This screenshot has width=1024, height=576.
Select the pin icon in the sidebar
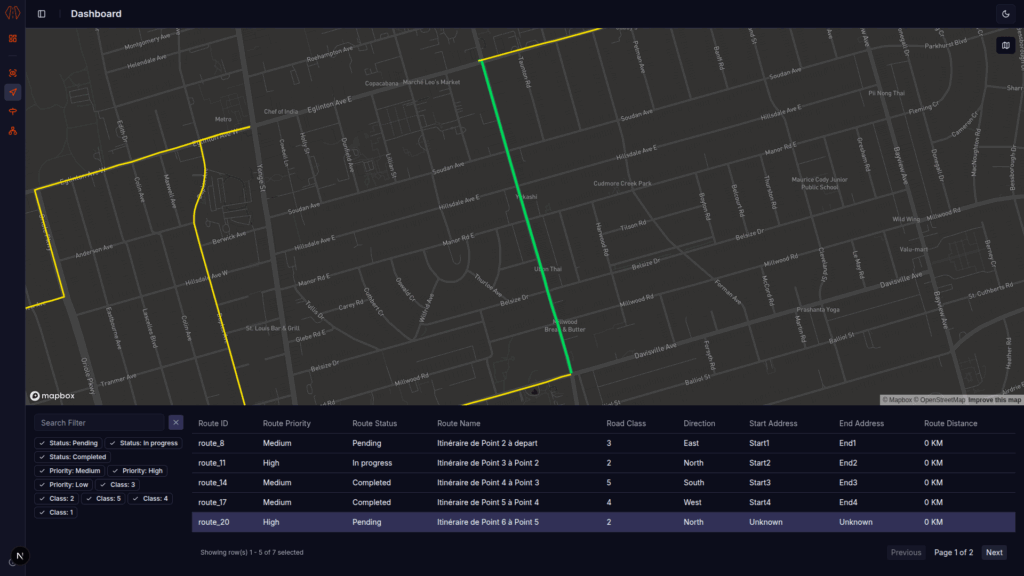click(x=12, y=112)
